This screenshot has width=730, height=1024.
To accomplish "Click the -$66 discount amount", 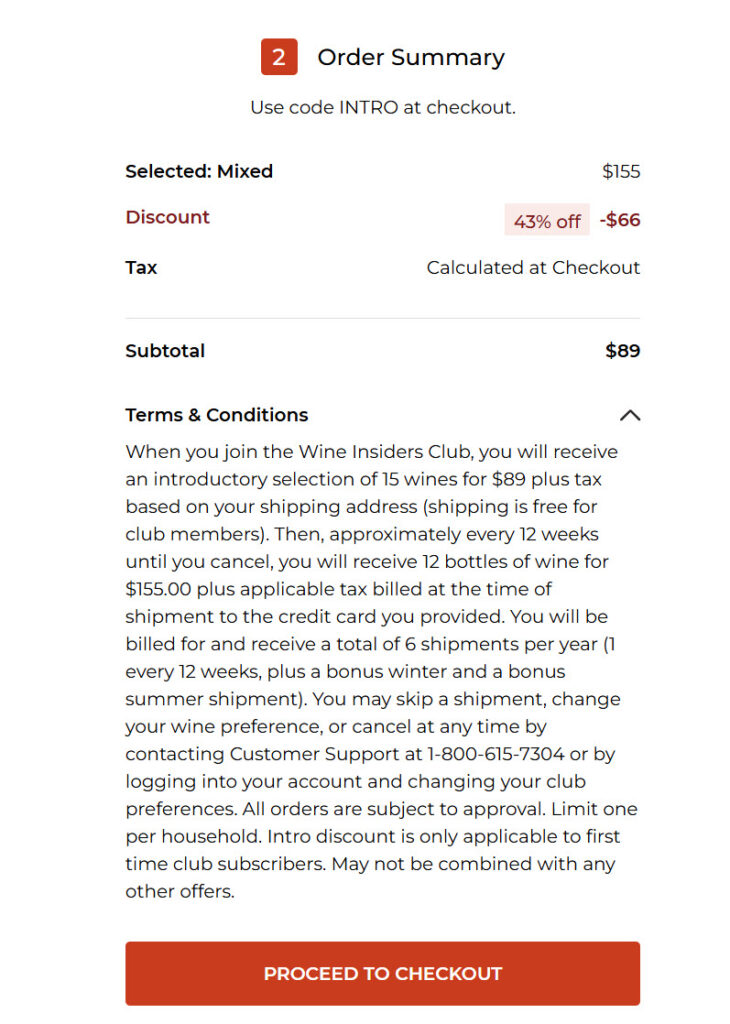I will 620,219.
